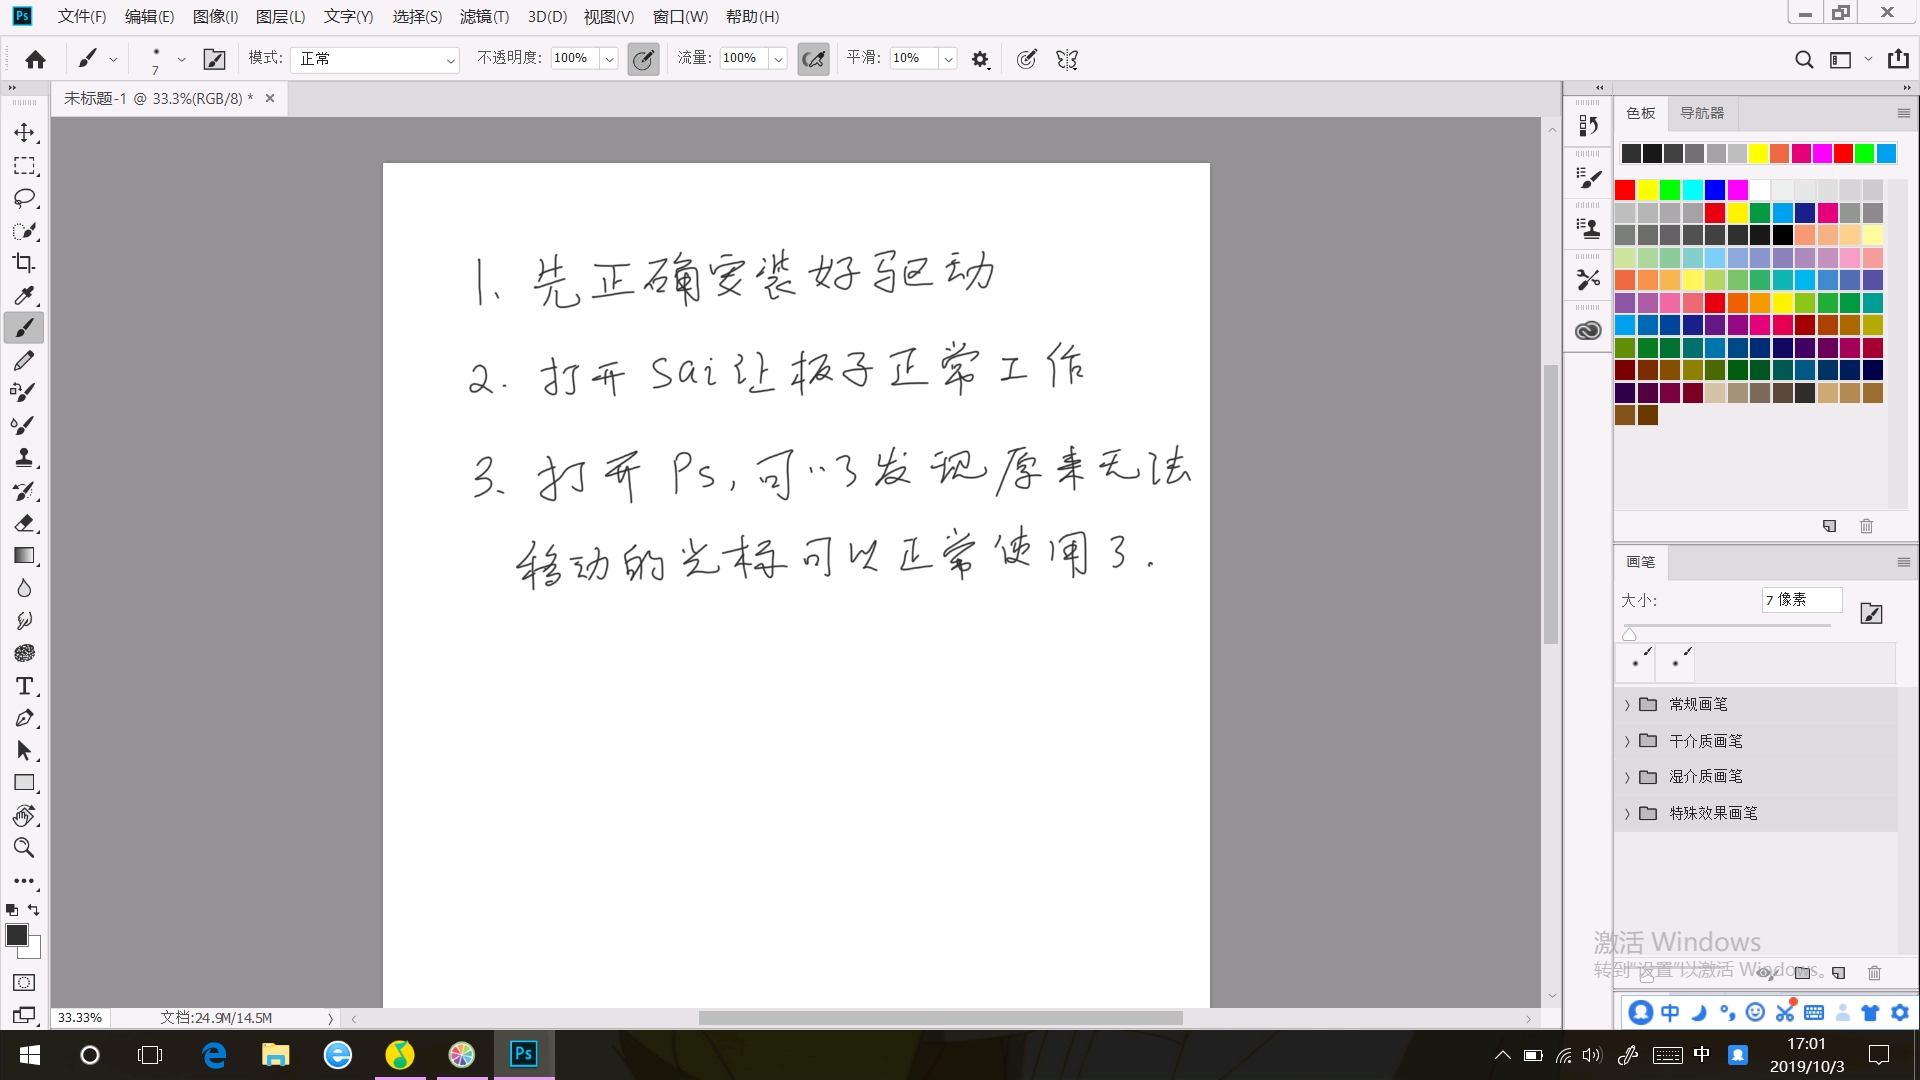This screenshot has width=1920, height=1080.
Task: Toggle pressure control for opacity
Action: click(644, 59)
